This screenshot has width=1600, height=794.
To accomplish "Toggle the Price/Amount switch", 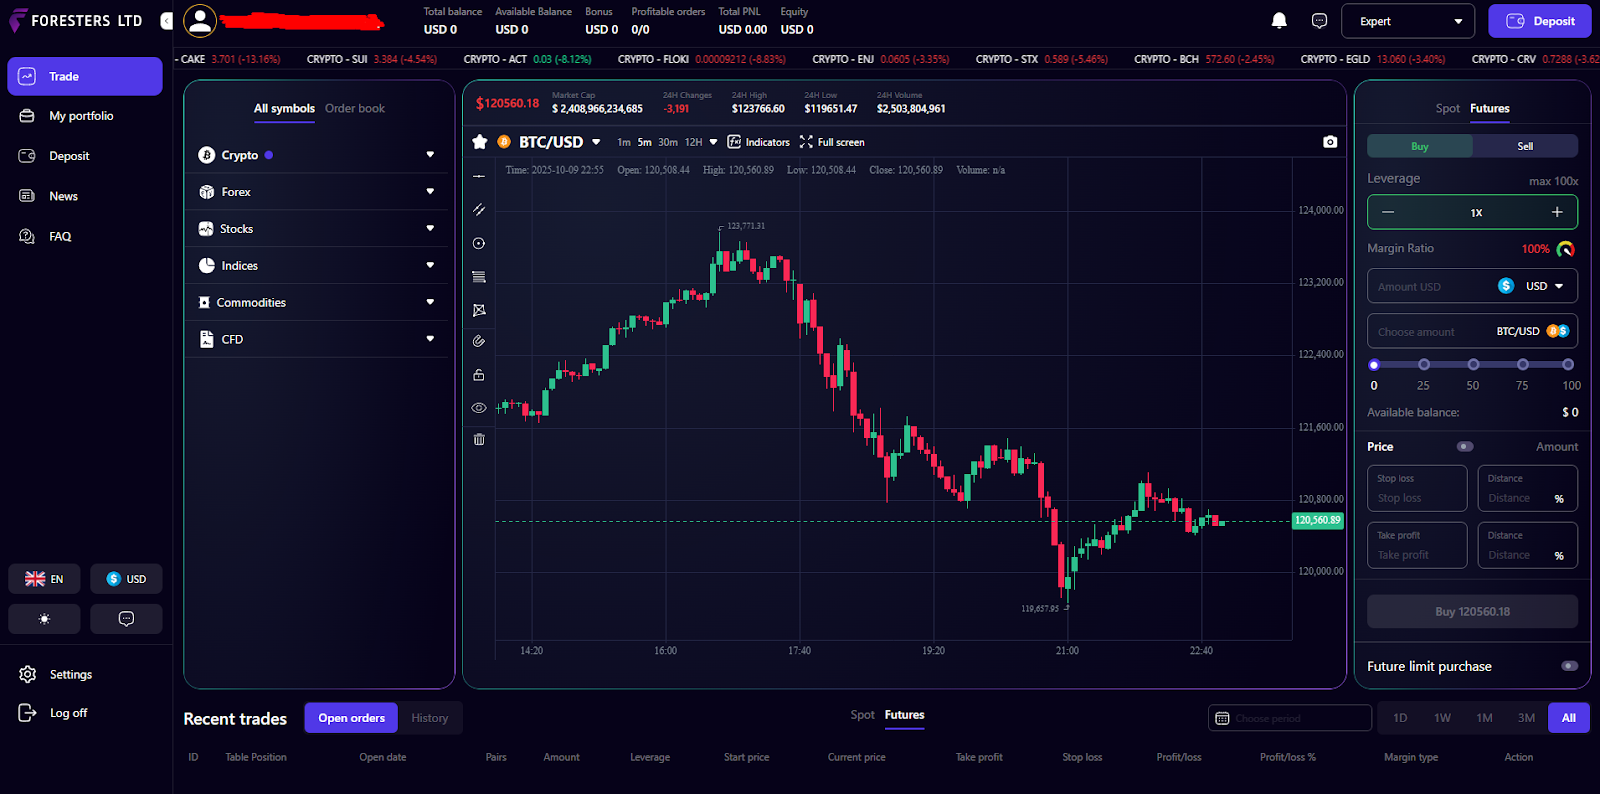I will tap(1465, 447).
